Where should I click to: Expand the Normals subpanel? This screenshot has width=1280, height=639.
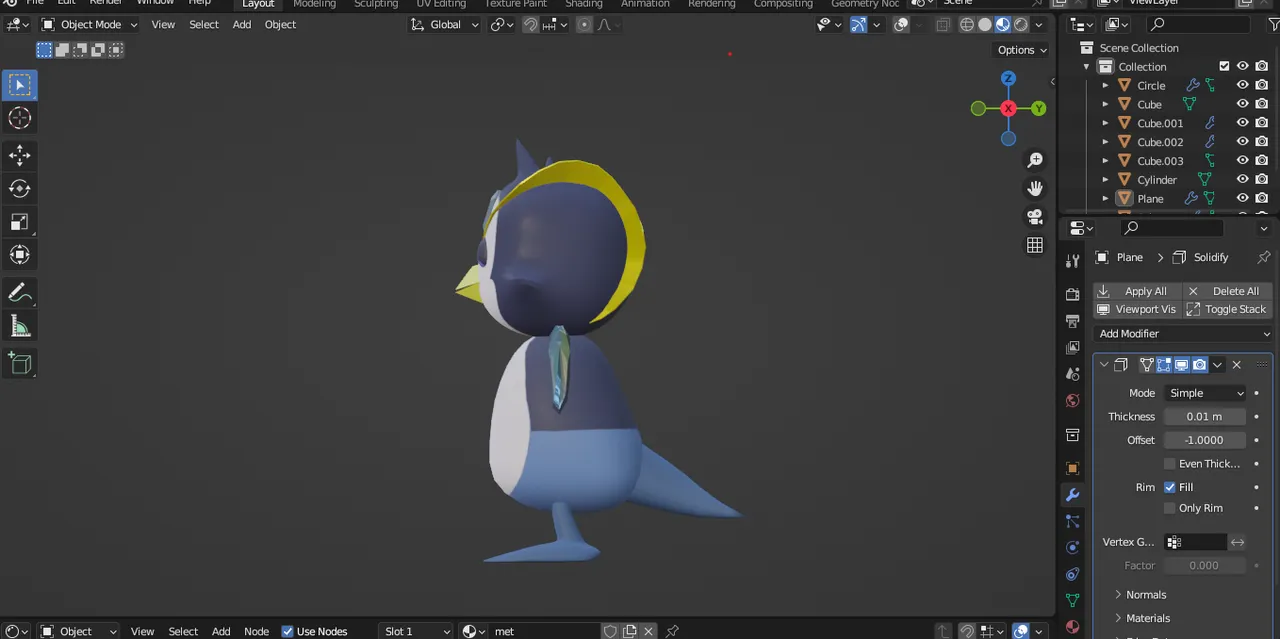(x=1146, y=595)
